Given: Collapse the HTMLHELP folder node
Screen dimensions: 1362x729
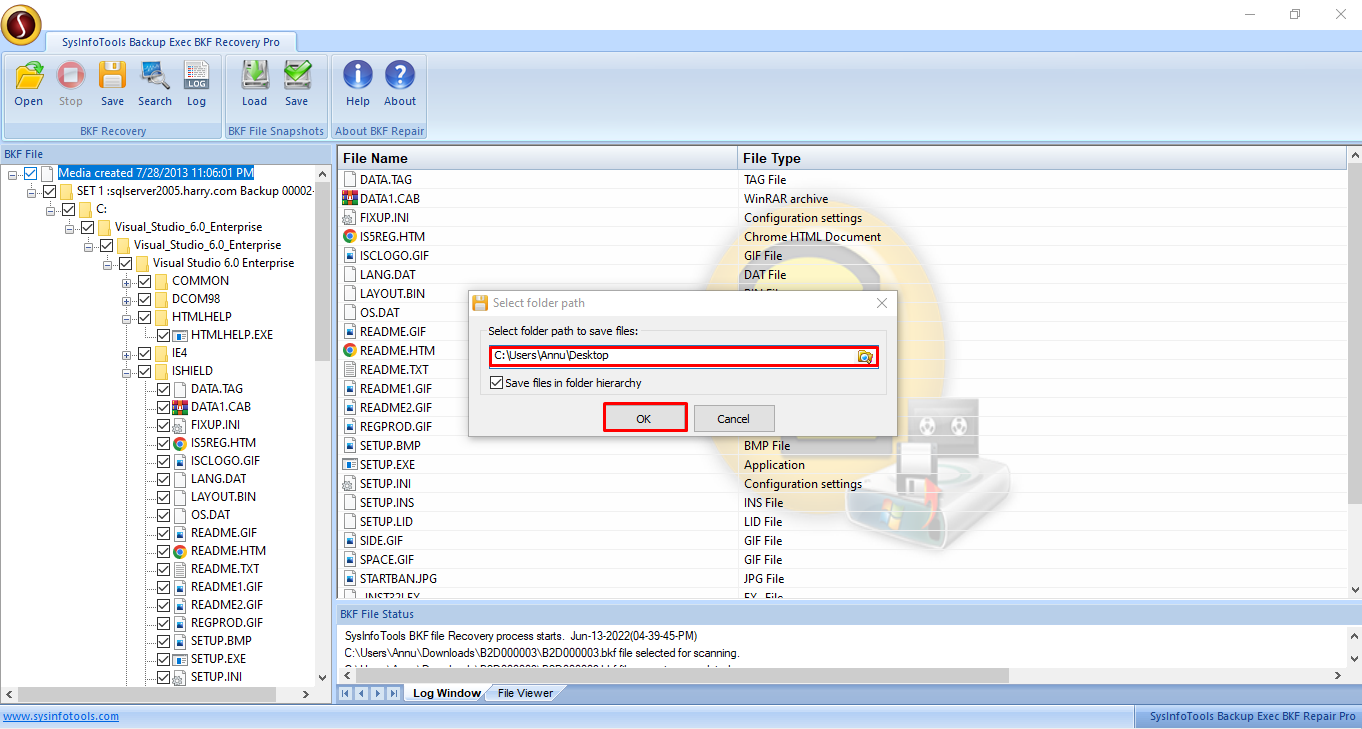Looking at the screenshot, I should [127, 318].
